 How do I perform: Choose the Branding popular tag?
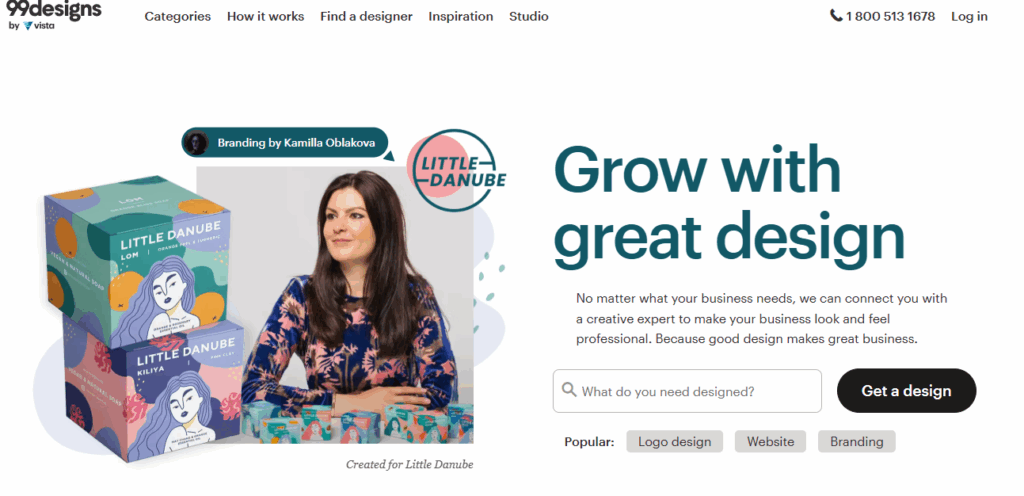(x=856, y=442)
